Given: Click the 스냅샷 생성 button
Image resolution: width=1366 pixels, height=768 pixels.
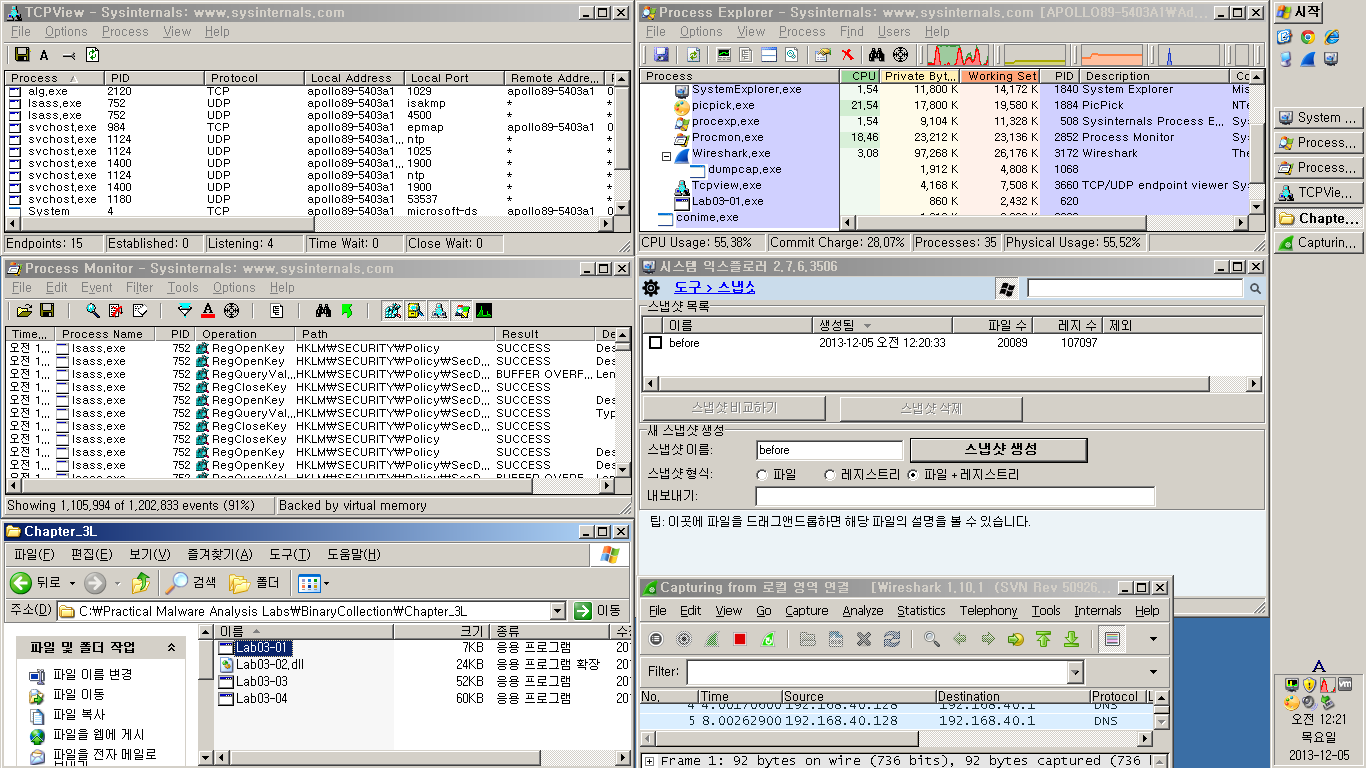Looking at the screenshot, I should 998,449.
